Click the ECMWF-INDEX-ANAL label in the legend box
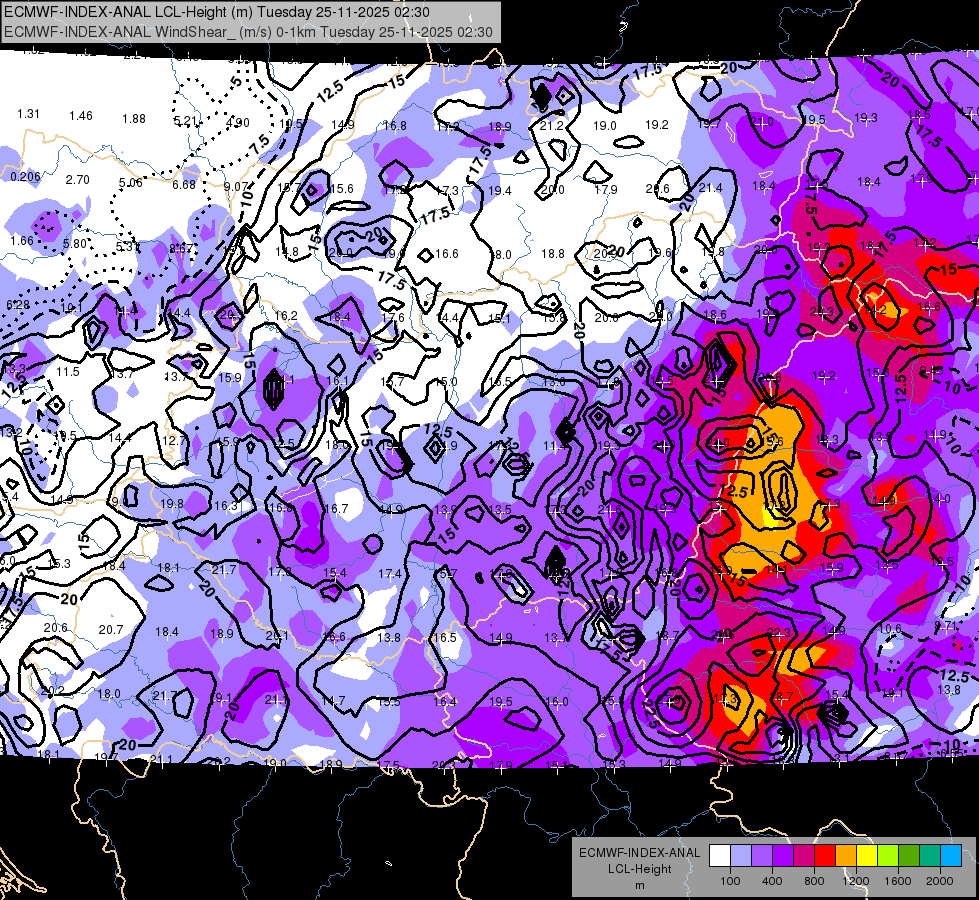 coord(639,853)
